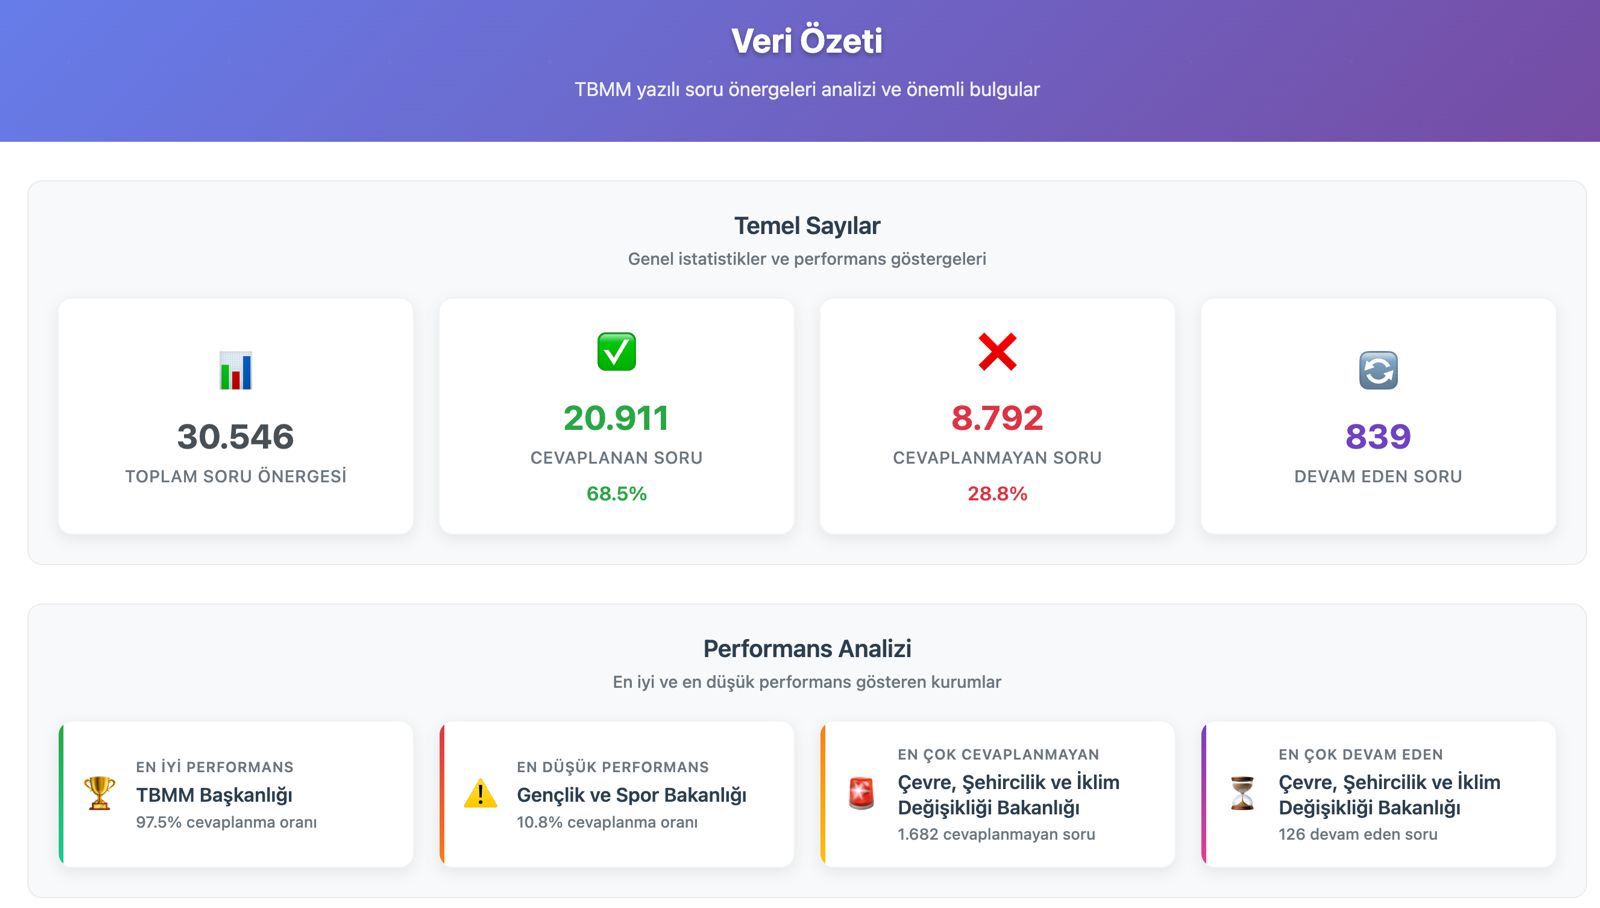Viewport: 1600px width, 908px height.
Task: Click the 126 devam eden soru text
Action: pyautogui.click(x=1357, y=835)
